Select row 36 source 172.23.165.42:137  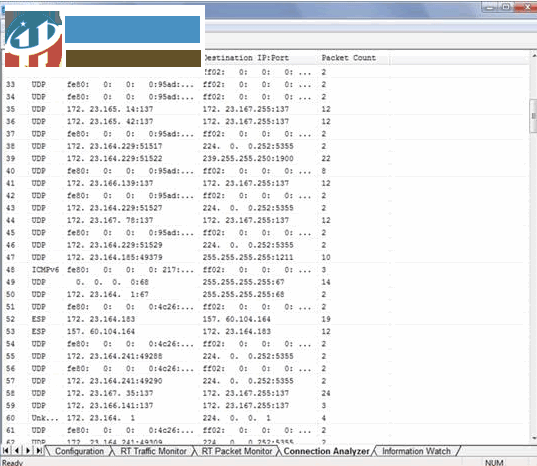tap(110, 122)
